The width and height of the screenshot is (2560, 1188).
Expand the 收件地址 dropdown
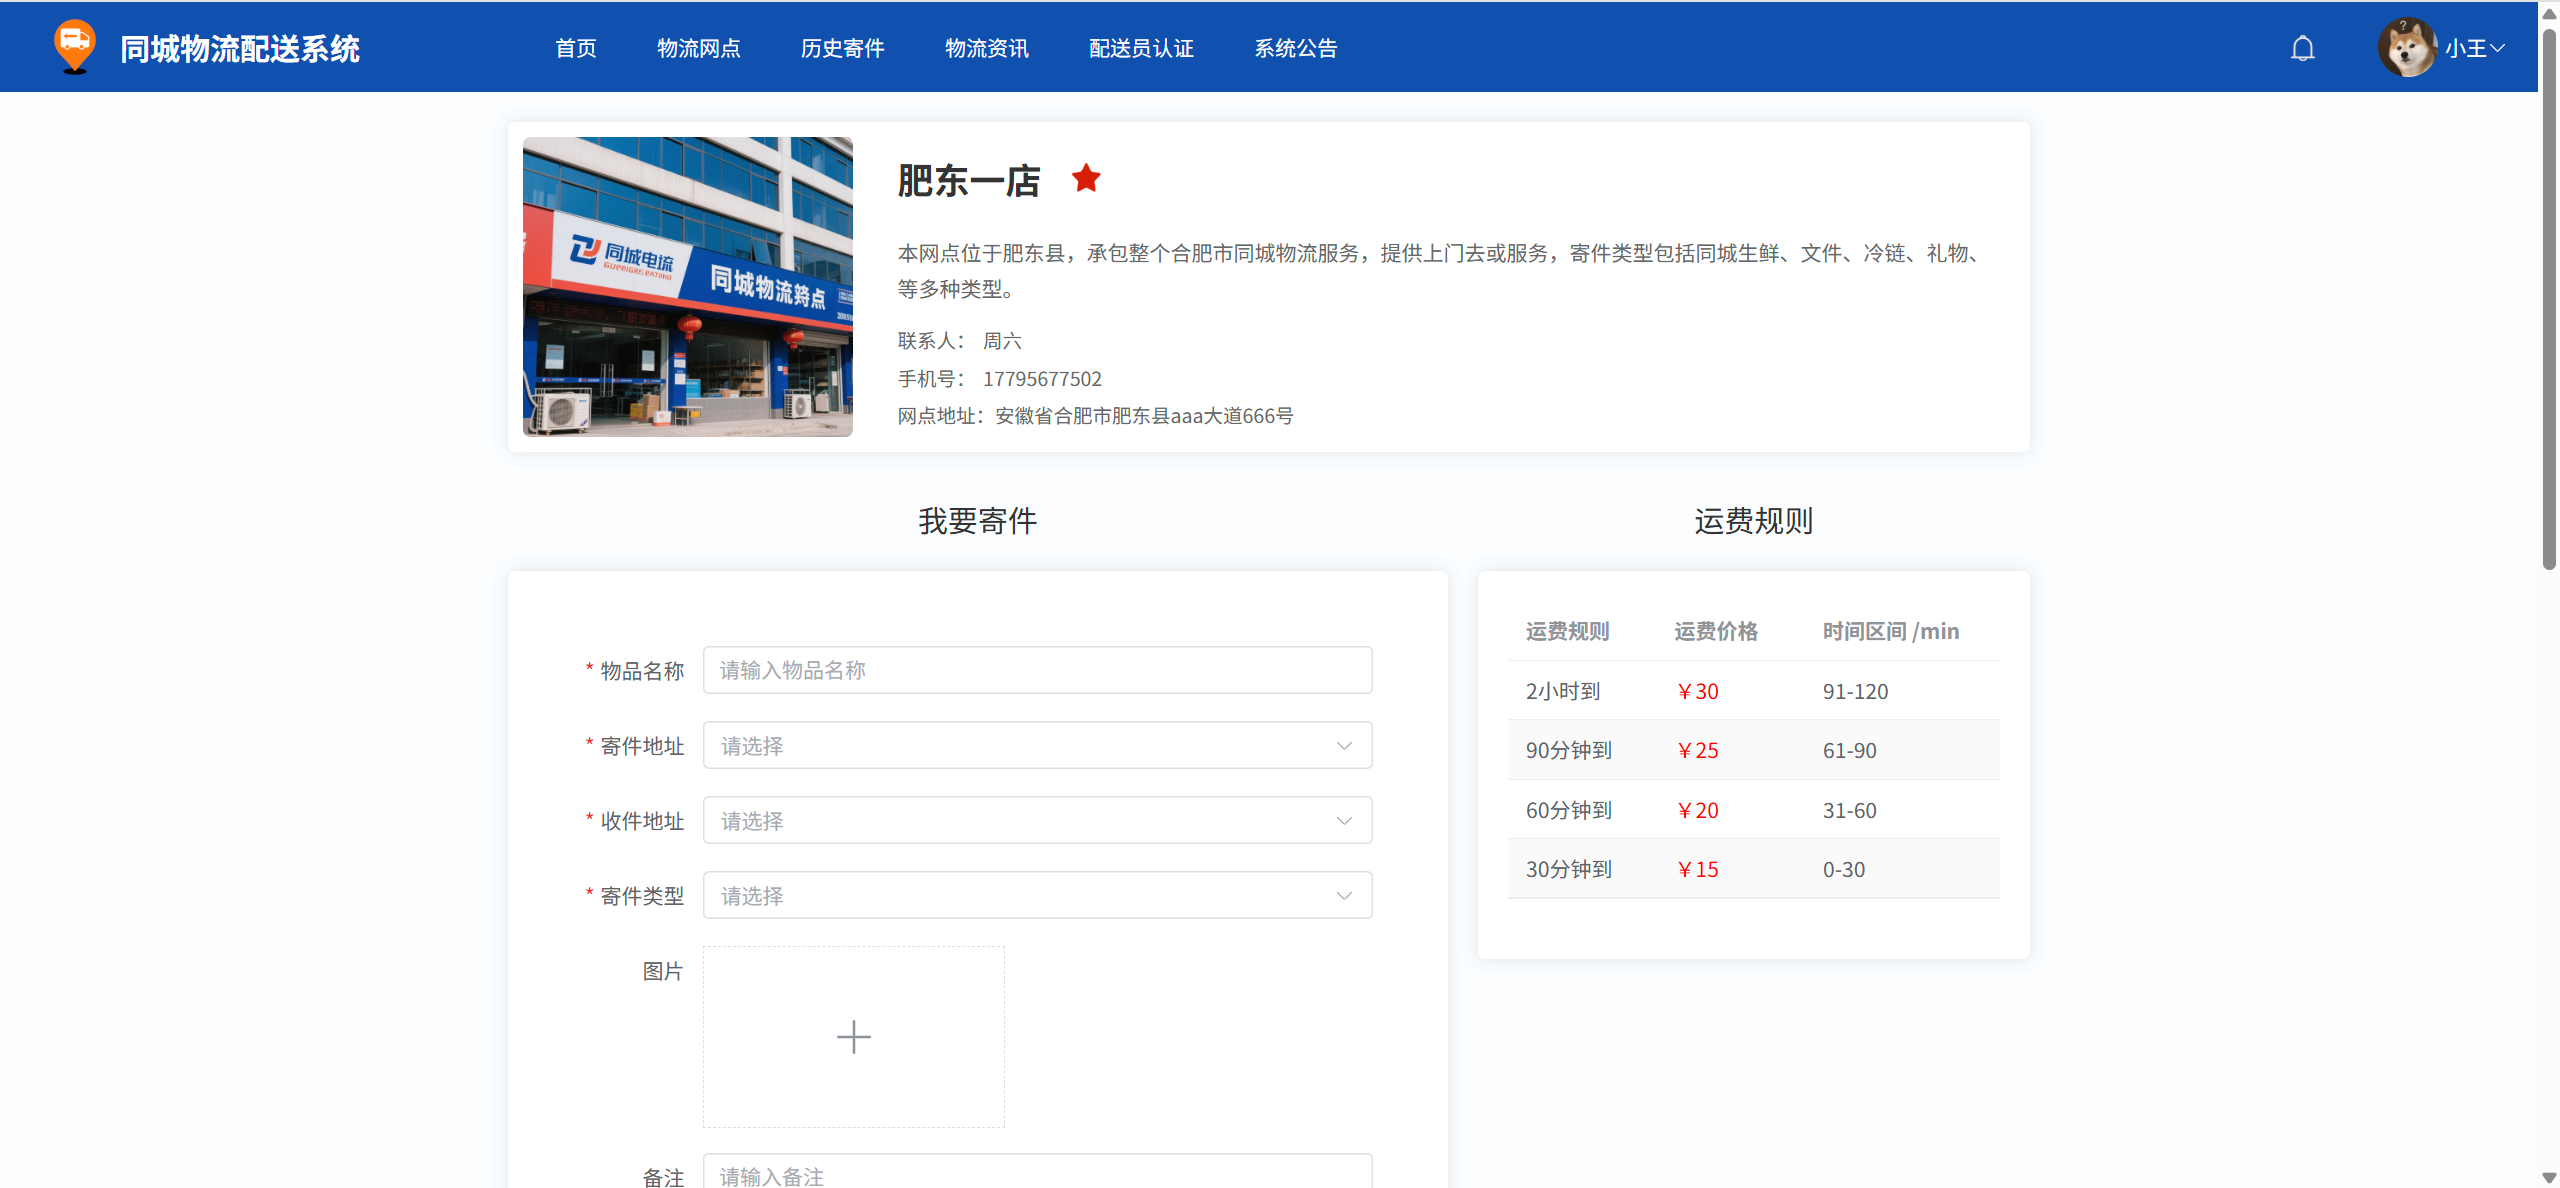tap(1037, 821)
